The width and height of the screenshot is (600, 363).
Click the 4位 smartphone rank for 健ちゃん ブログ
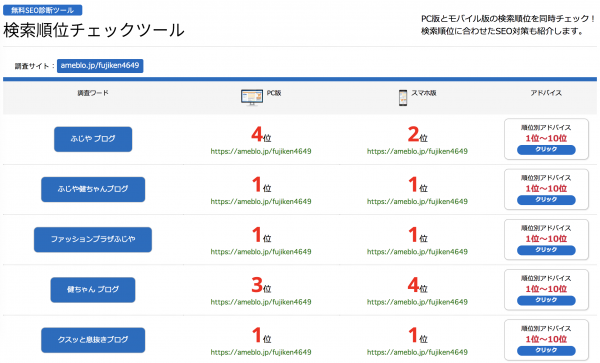pyautogui.click(x=417, y=285)
